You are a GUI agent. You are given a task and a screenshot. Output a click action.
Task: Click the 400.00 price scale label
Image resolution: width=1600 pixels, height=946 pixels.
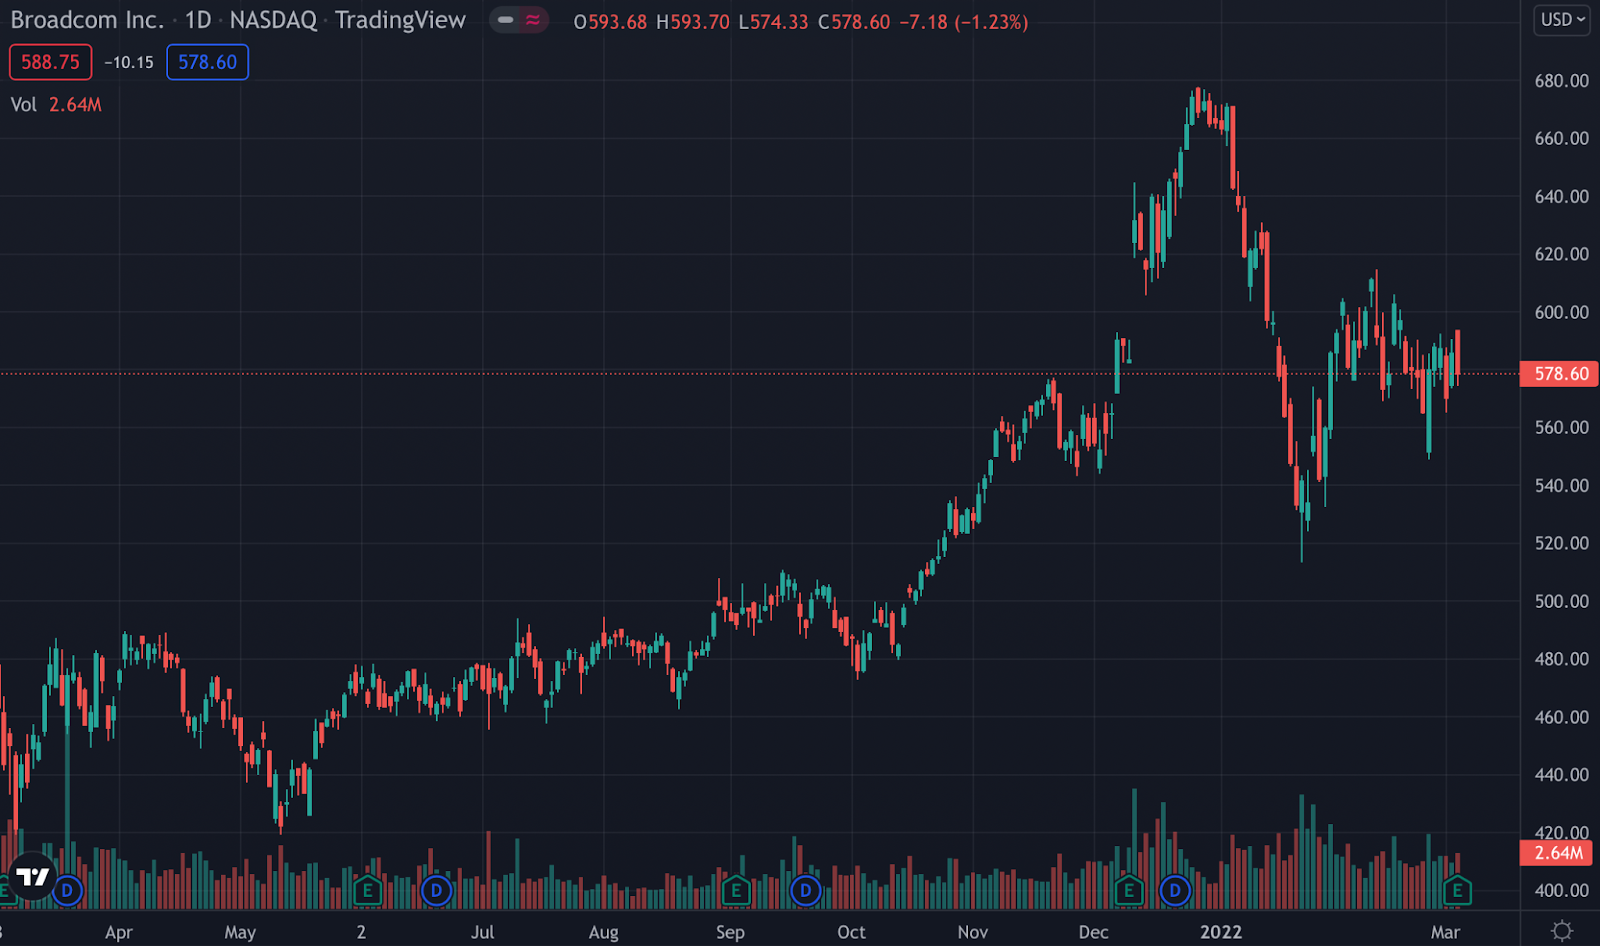pos(1562,890)
